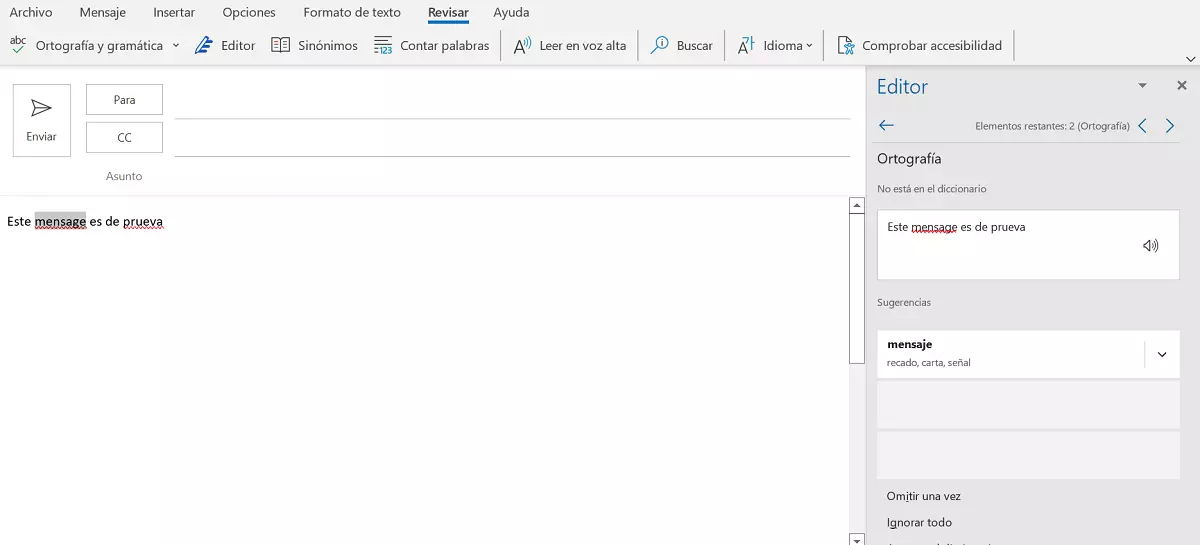Close the Editor pane

coord(1181,86)
